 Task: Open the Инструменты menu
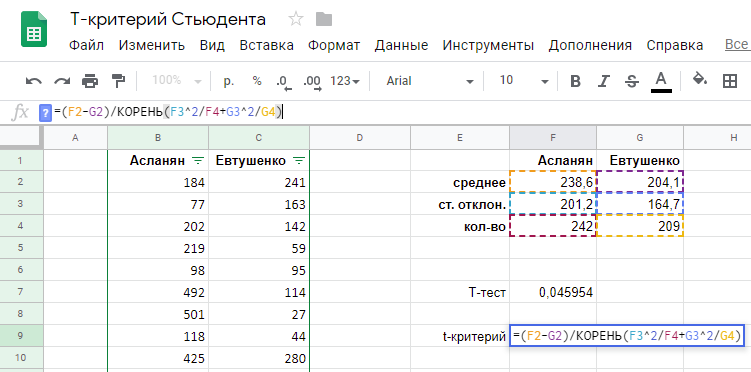[x=488, y=45]
